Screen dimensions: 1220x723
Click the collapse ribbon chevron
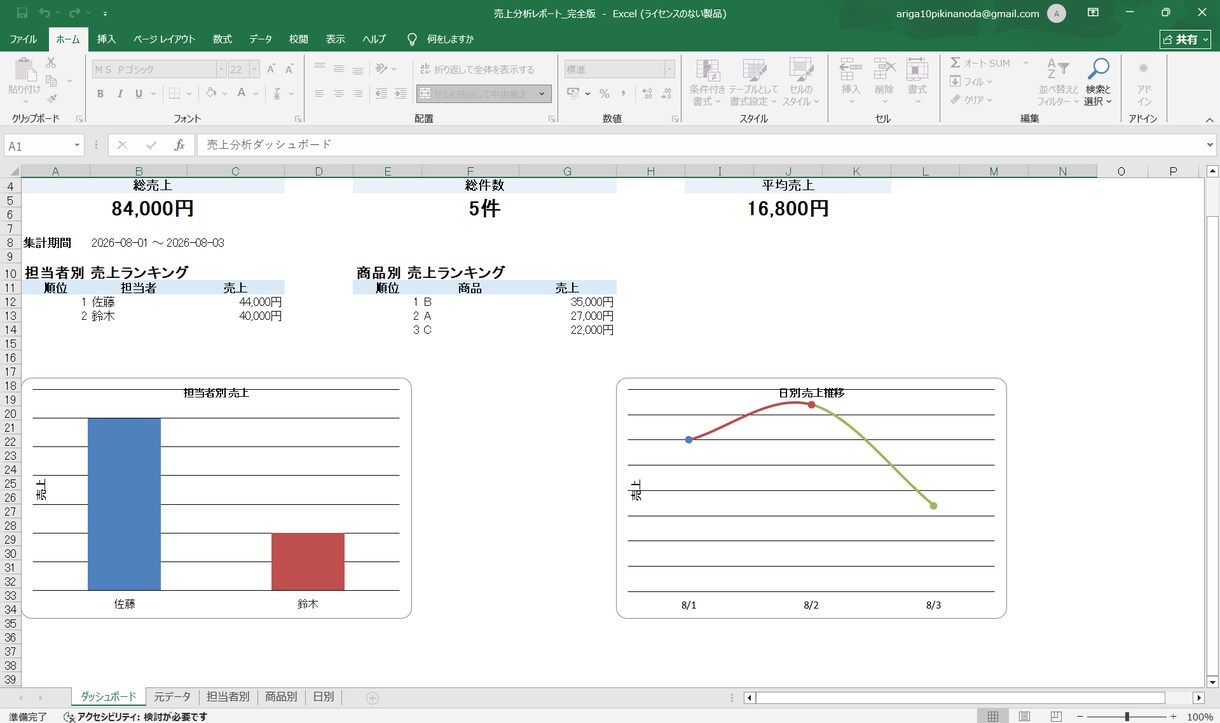(1210, 119)
